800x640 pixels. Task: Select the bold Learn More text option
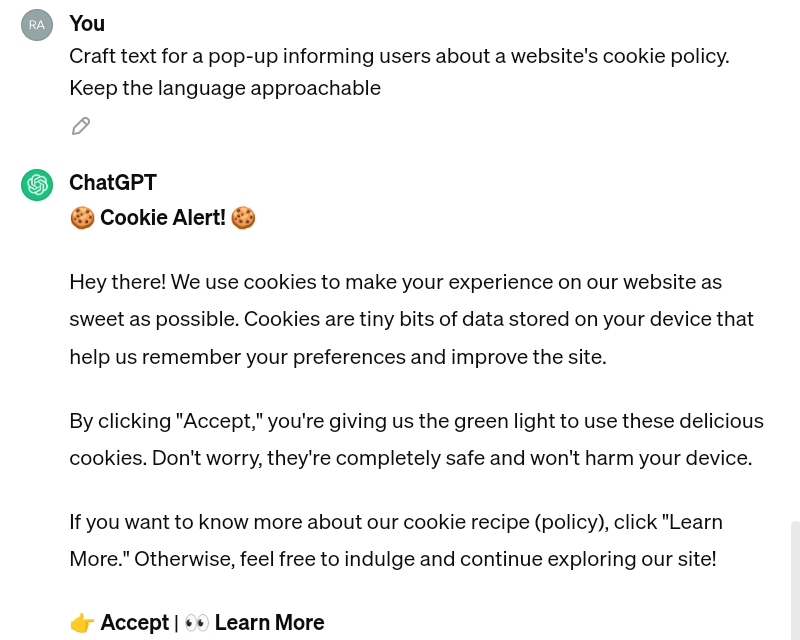[269, 622]
